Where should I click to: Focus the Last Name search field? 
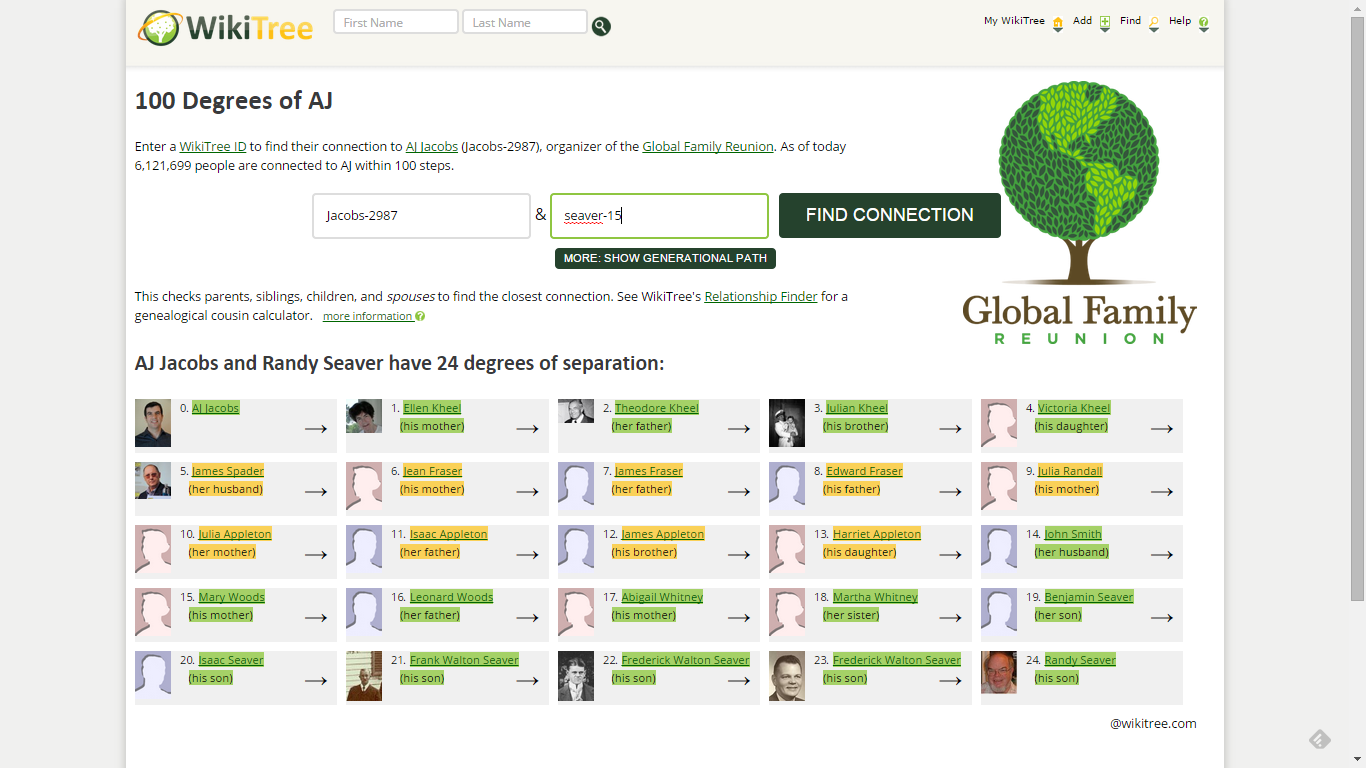[525, 22]
